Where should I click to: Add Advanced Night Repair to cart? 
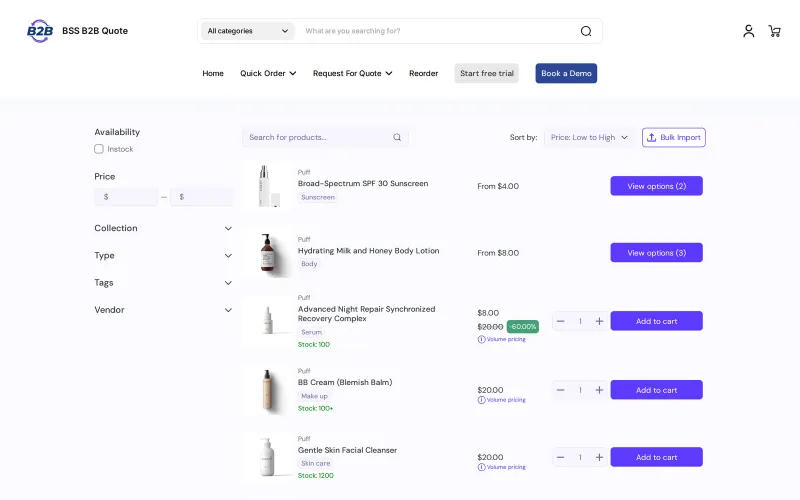coord(657,321)
